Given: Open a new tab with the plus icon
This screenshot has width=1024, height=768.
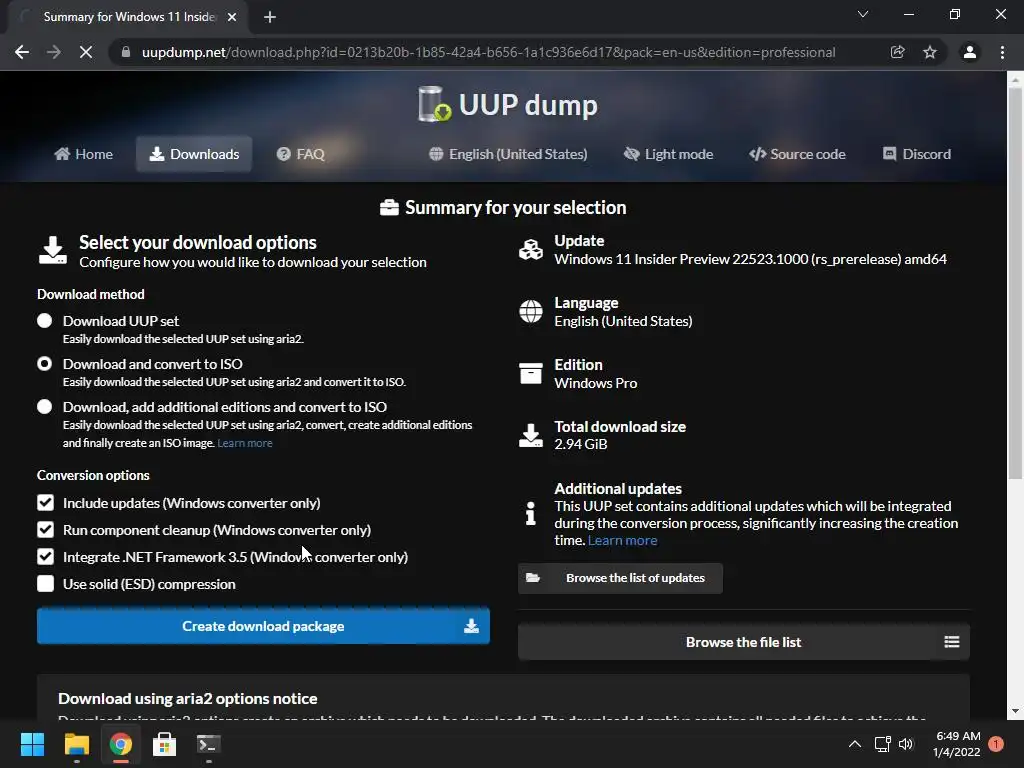Looking at the screenshot, I should (270, 17).
